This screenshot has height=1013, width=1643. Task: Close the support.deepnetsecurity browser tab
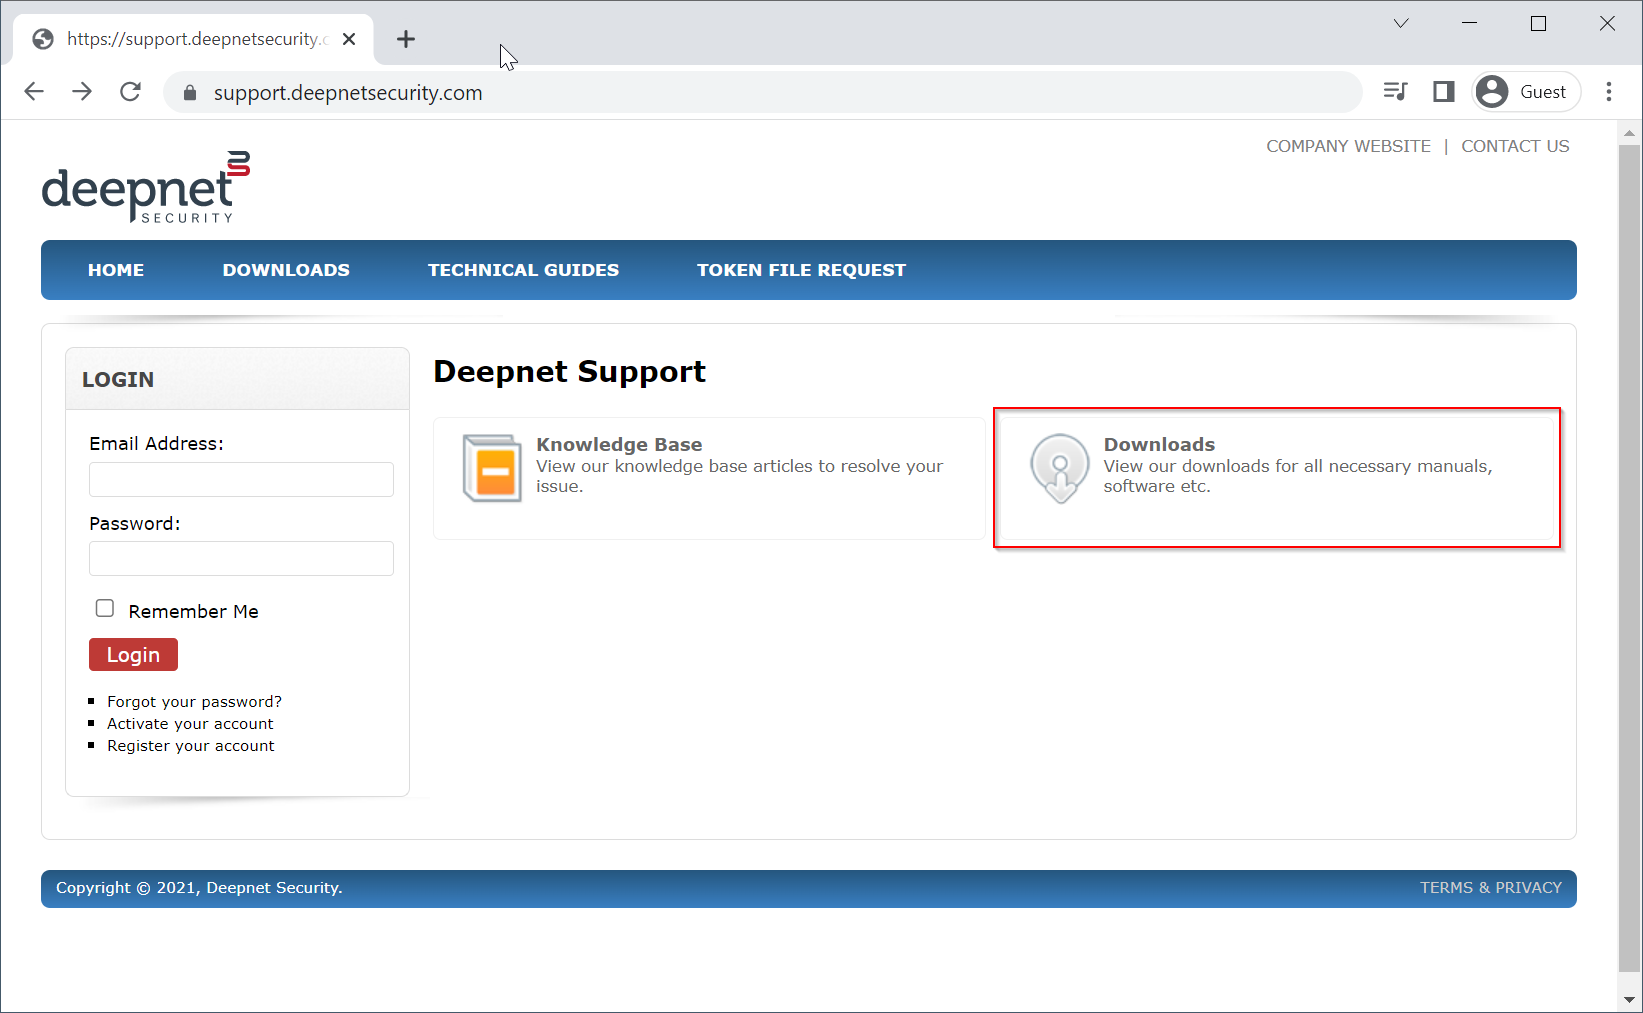[349, 39]
